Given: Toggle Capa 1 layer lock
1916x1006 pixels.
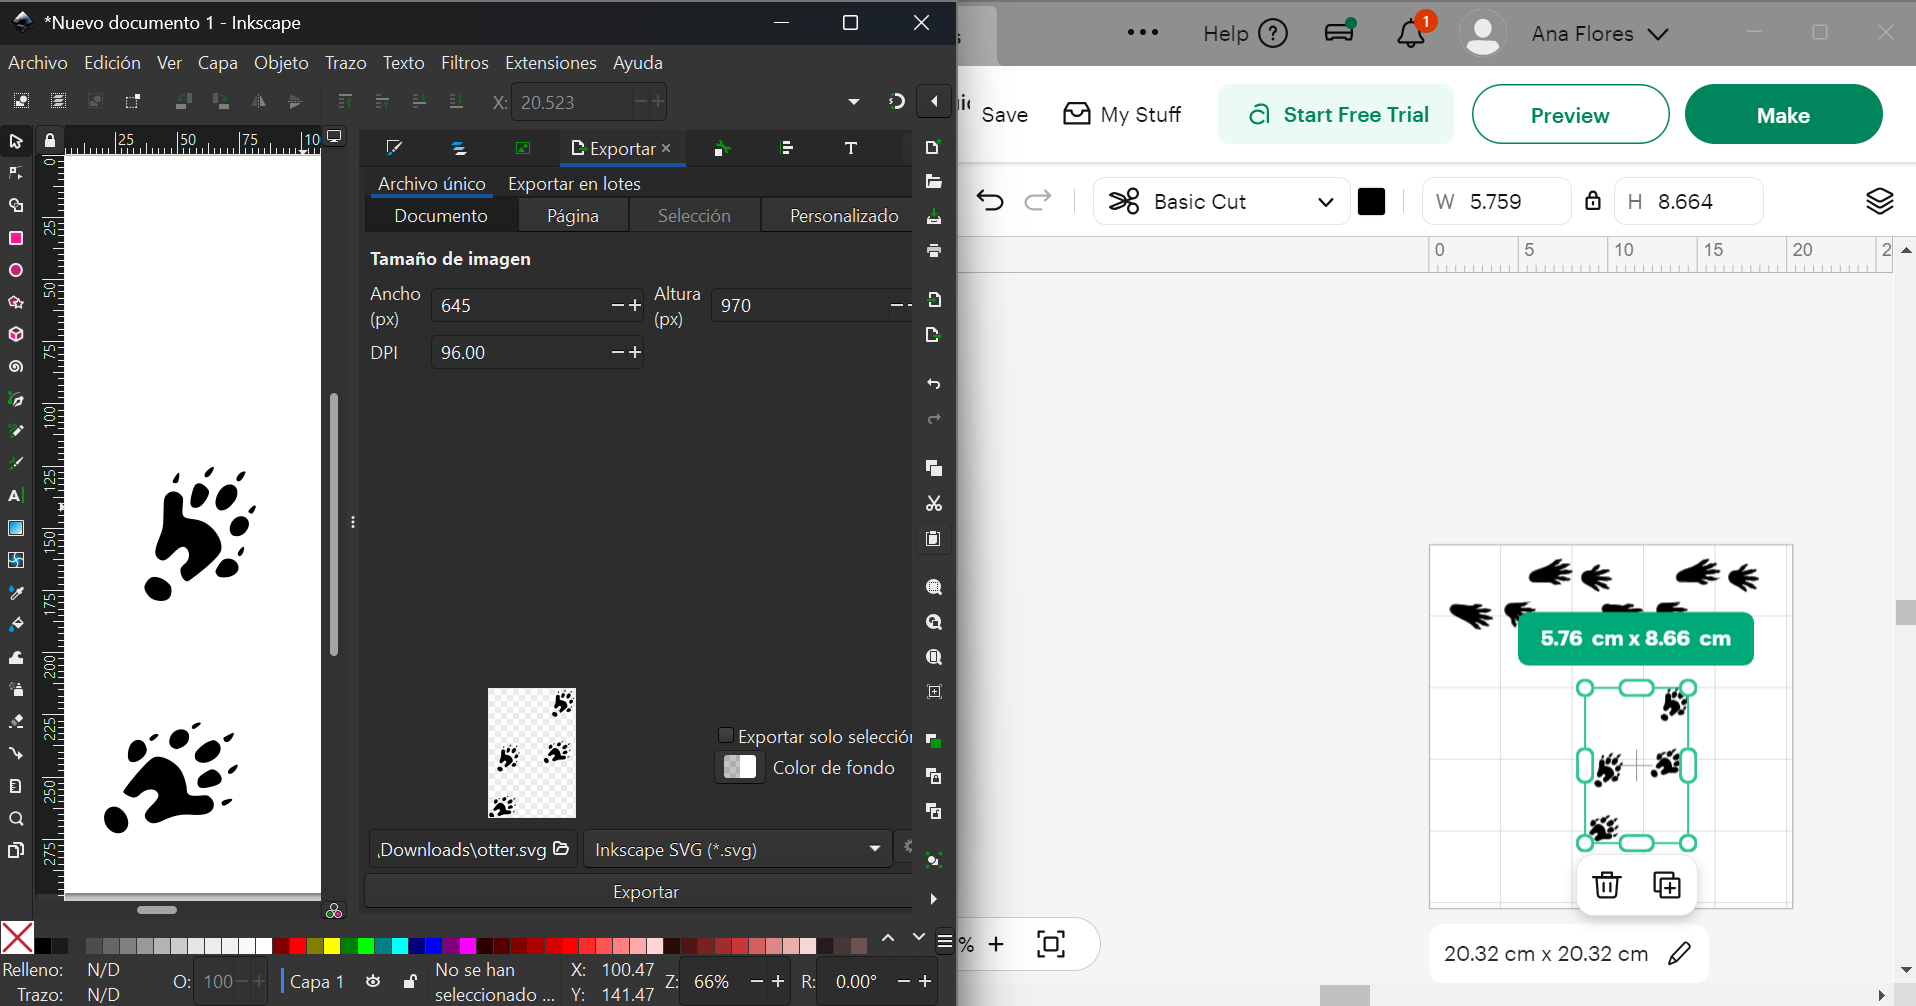Looking at the screenshot, I should click(409, 981).
